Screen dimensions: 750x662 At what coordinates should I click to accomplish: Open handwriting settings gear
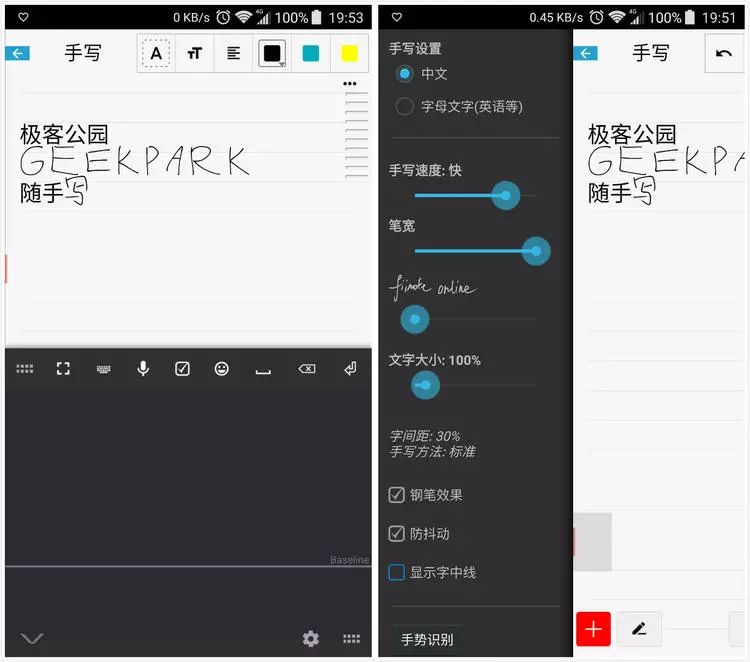311,639
